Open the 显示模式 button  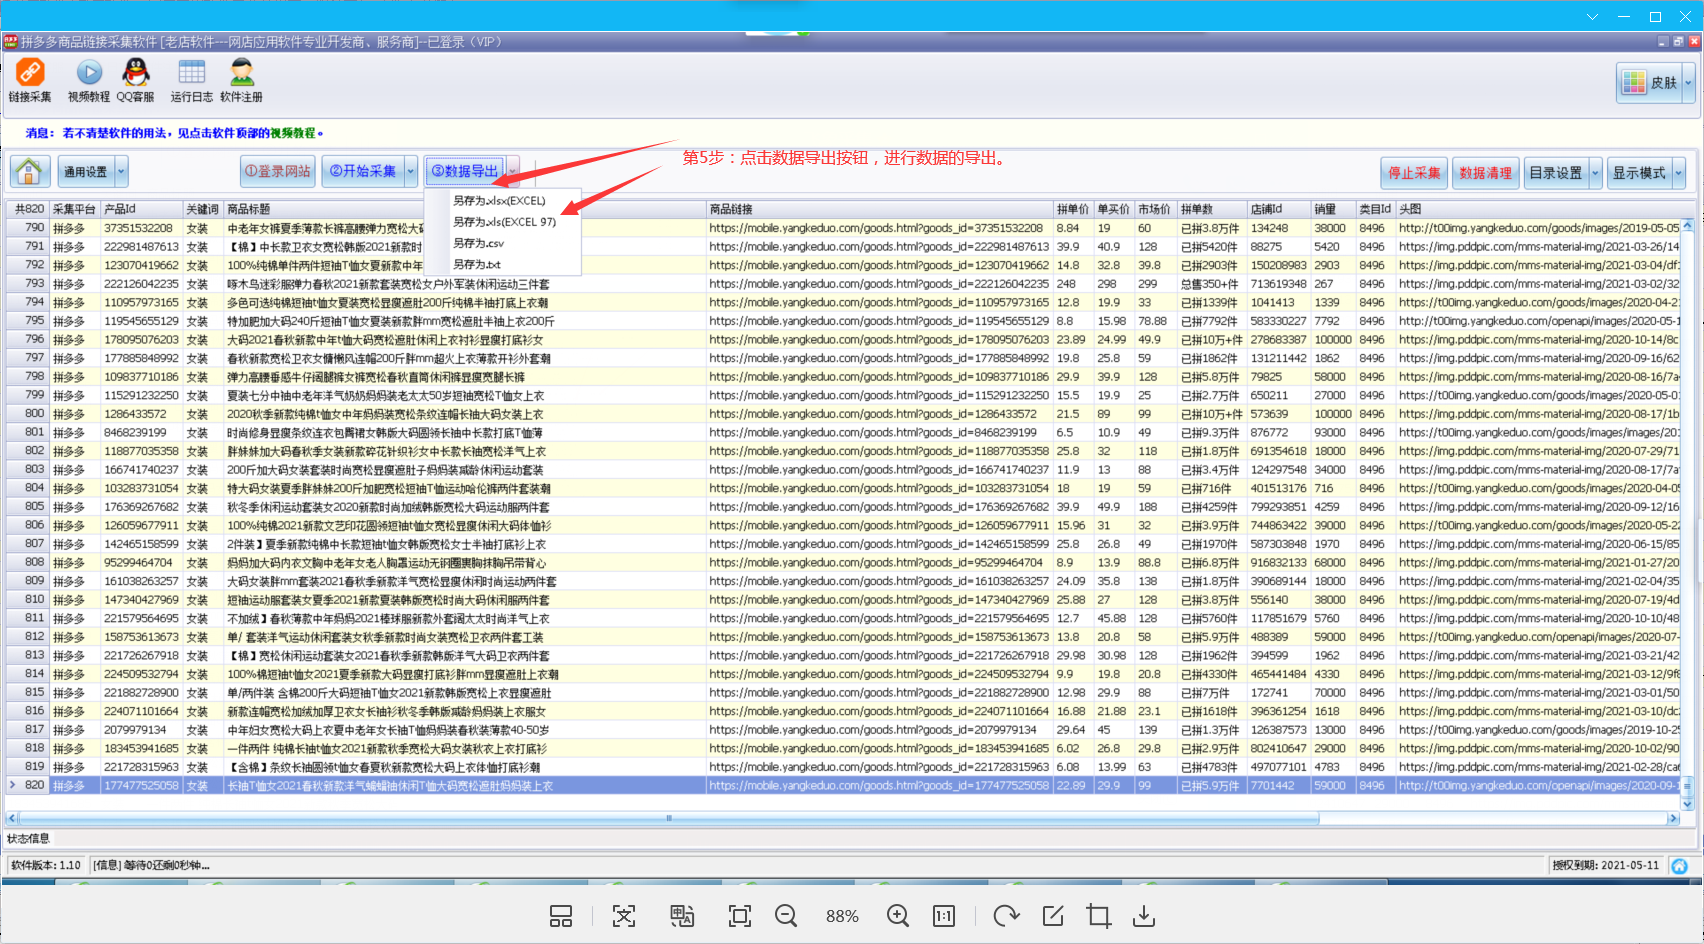tap(1639, 172)
